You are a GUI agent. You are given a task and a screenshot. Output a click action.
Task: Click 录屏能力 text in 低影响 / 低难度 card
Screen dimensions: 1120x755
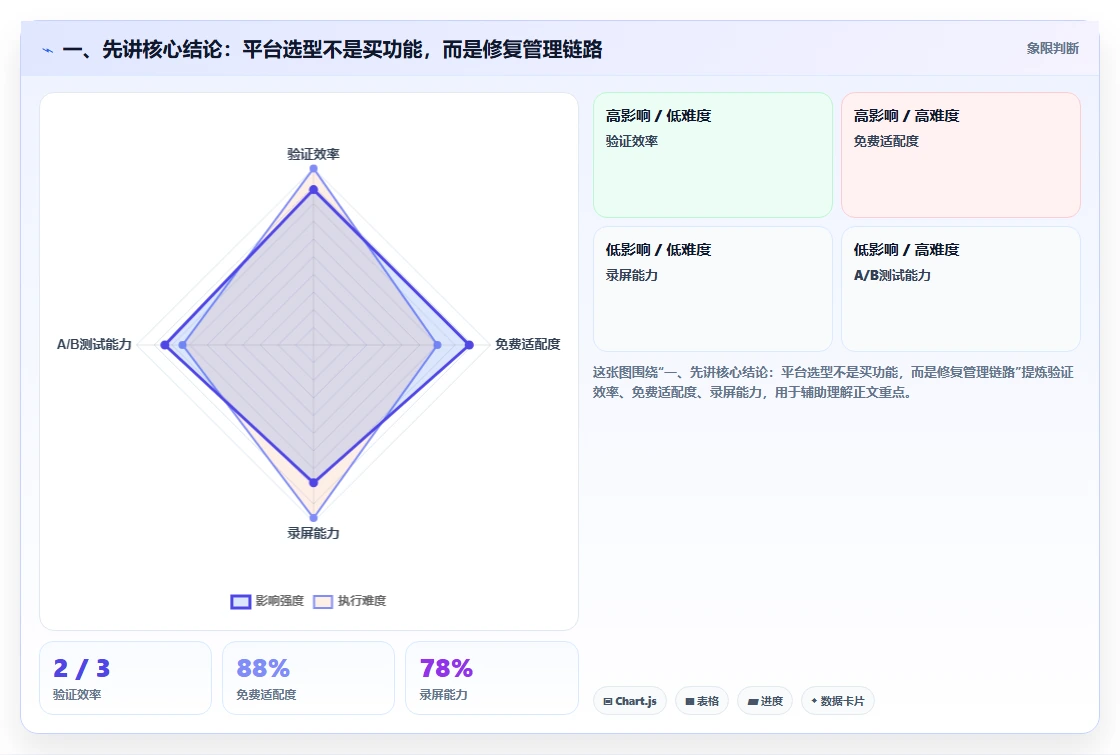[x=631, y=275]
